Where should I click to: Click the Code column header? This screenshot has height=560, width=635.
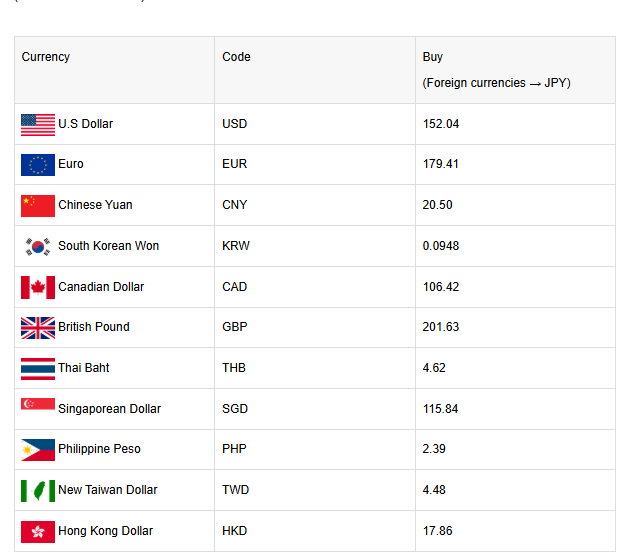(x=236, y=57)
